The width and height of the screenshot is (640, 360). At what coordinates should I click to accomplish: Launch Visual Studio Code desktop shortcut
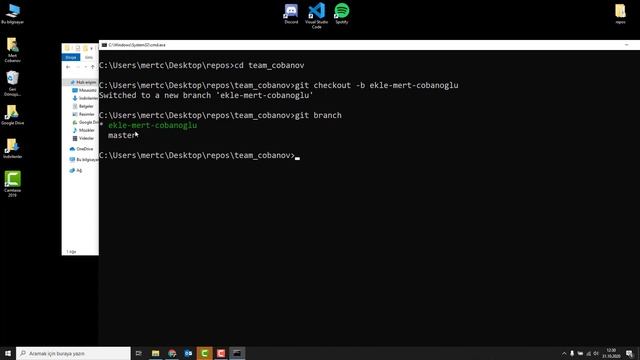(316, 16)
